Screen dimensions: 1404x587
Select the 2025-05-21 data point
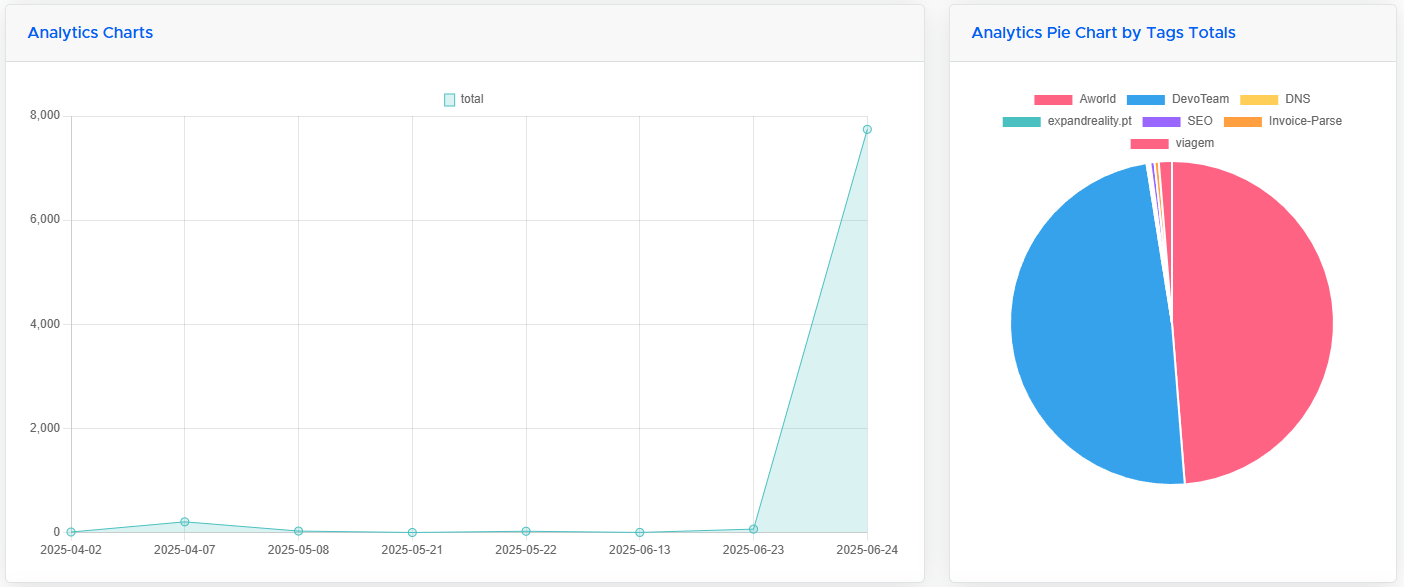[x=412, y=533]
